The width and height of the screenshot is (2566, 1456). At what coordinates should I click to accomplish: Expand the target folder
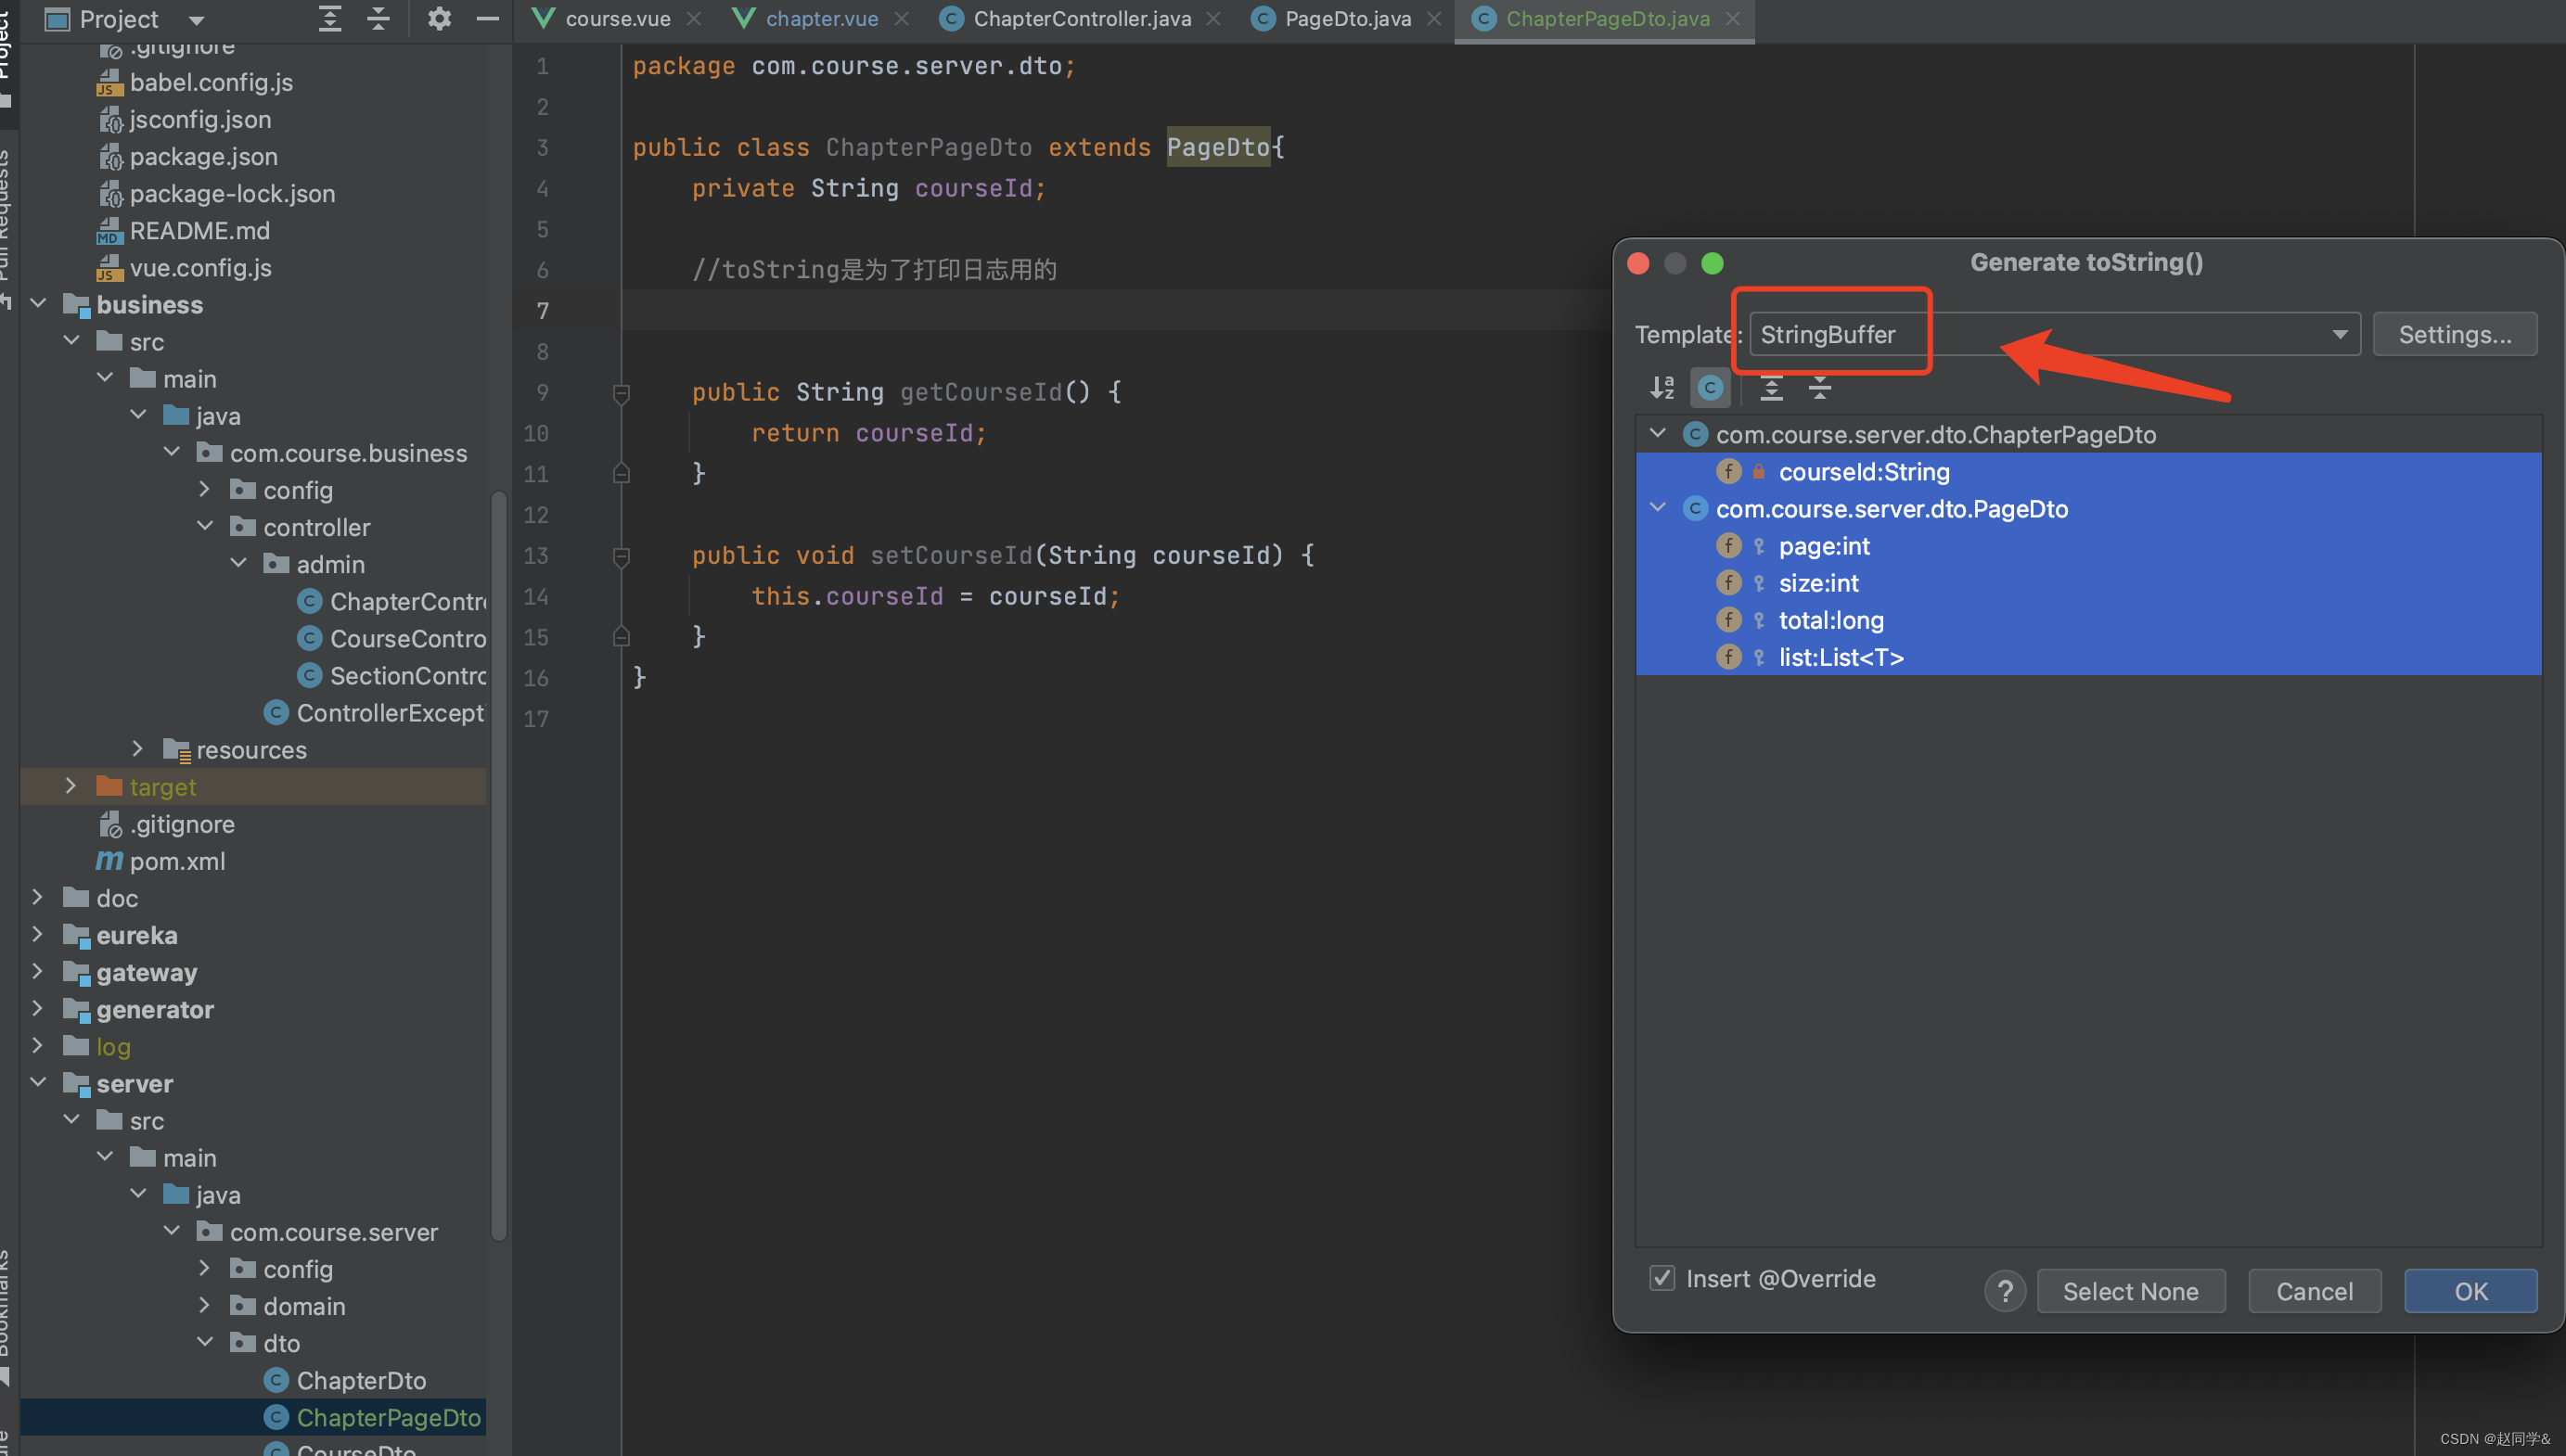pyautogui.click(x=70, y=787)
